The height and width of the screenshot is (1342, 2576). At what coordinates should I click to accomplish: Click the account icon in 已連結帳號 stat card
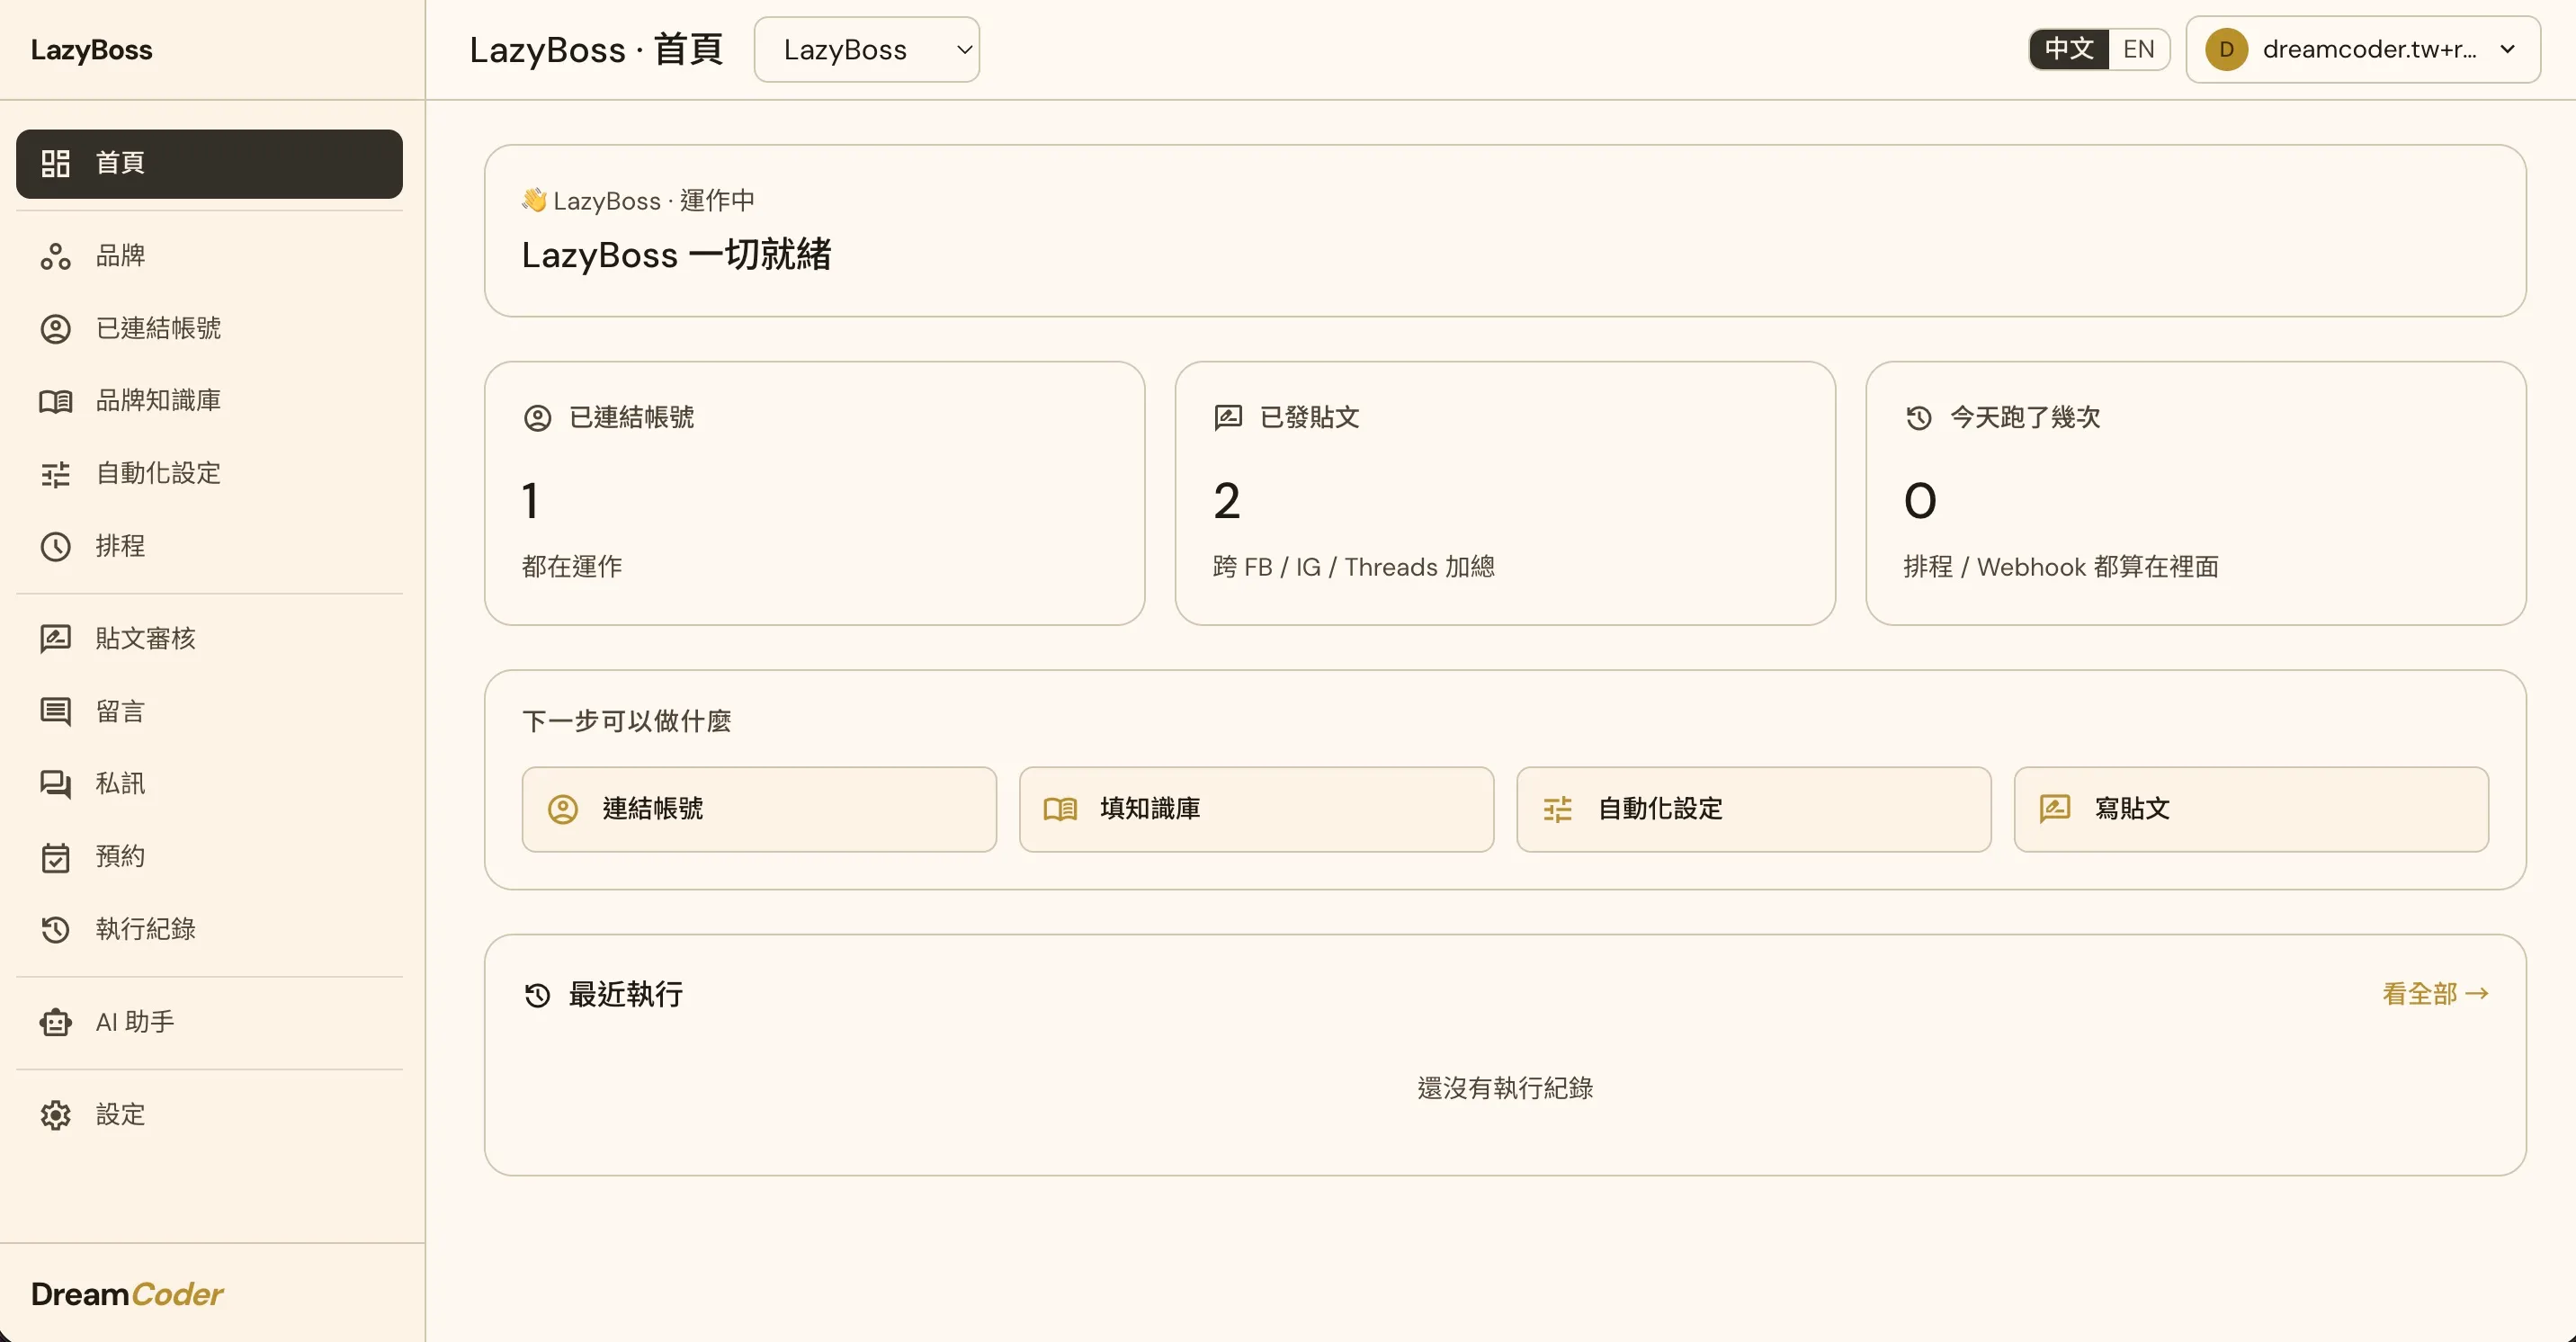(x=537, y=418)
